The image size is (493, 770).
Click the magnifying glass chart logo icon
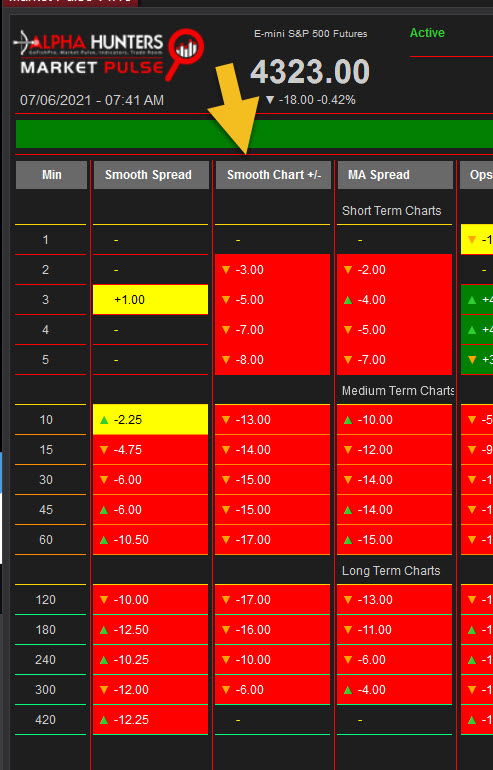click(185, 54)
